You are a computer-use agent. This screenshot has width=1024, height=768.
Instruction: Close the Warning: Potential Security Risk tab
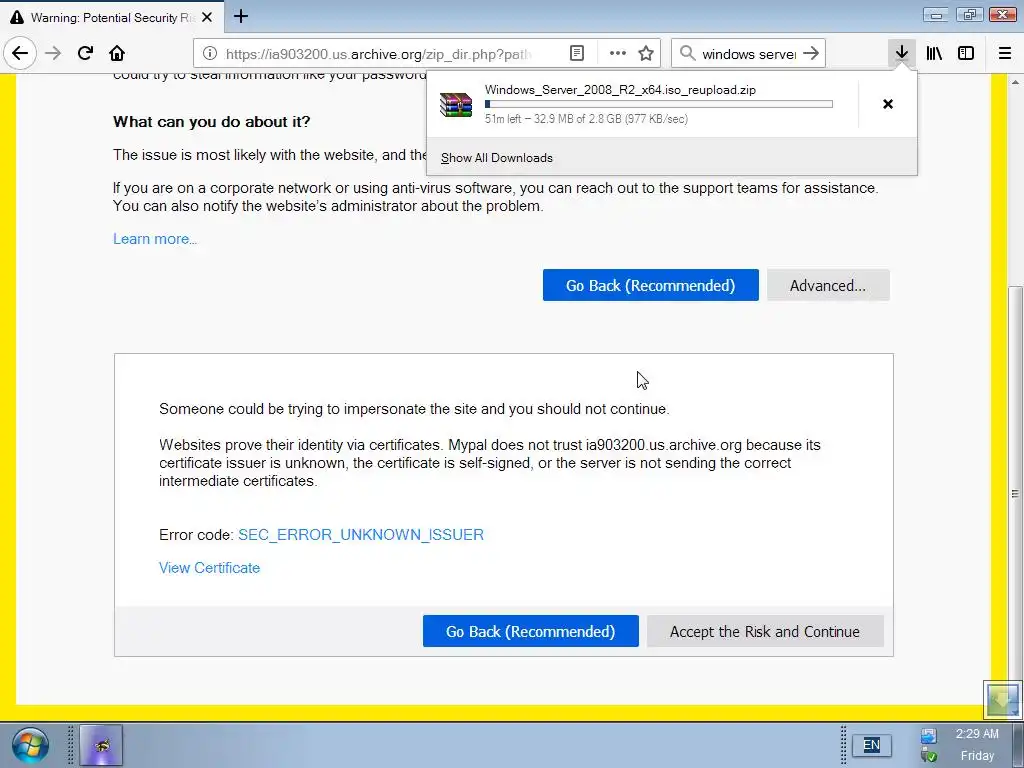[207, 17]
